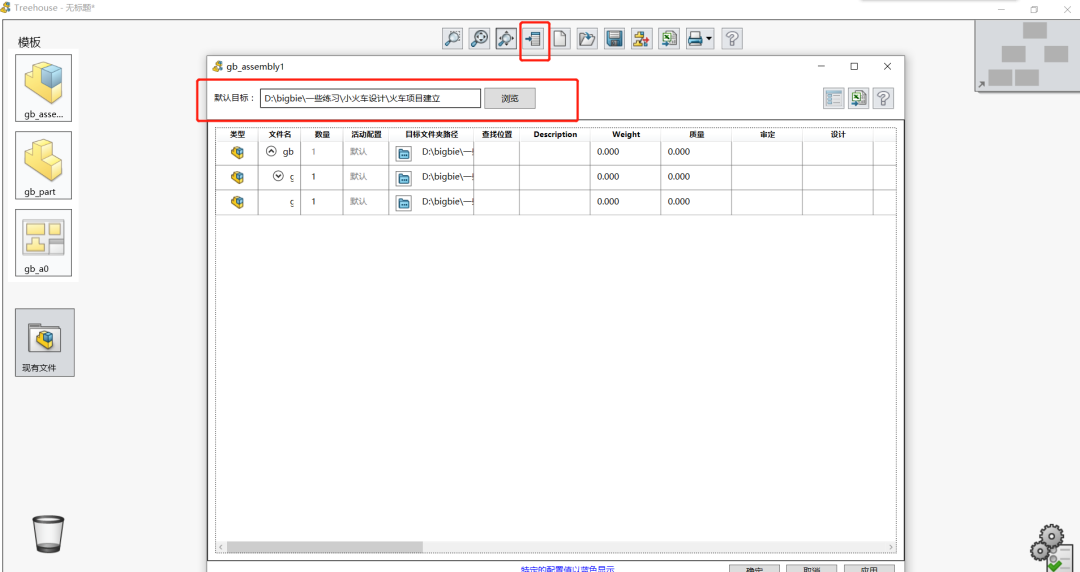1080x572 pixels.
Task: Click the trash bin icon
Action: click(48, 534)
